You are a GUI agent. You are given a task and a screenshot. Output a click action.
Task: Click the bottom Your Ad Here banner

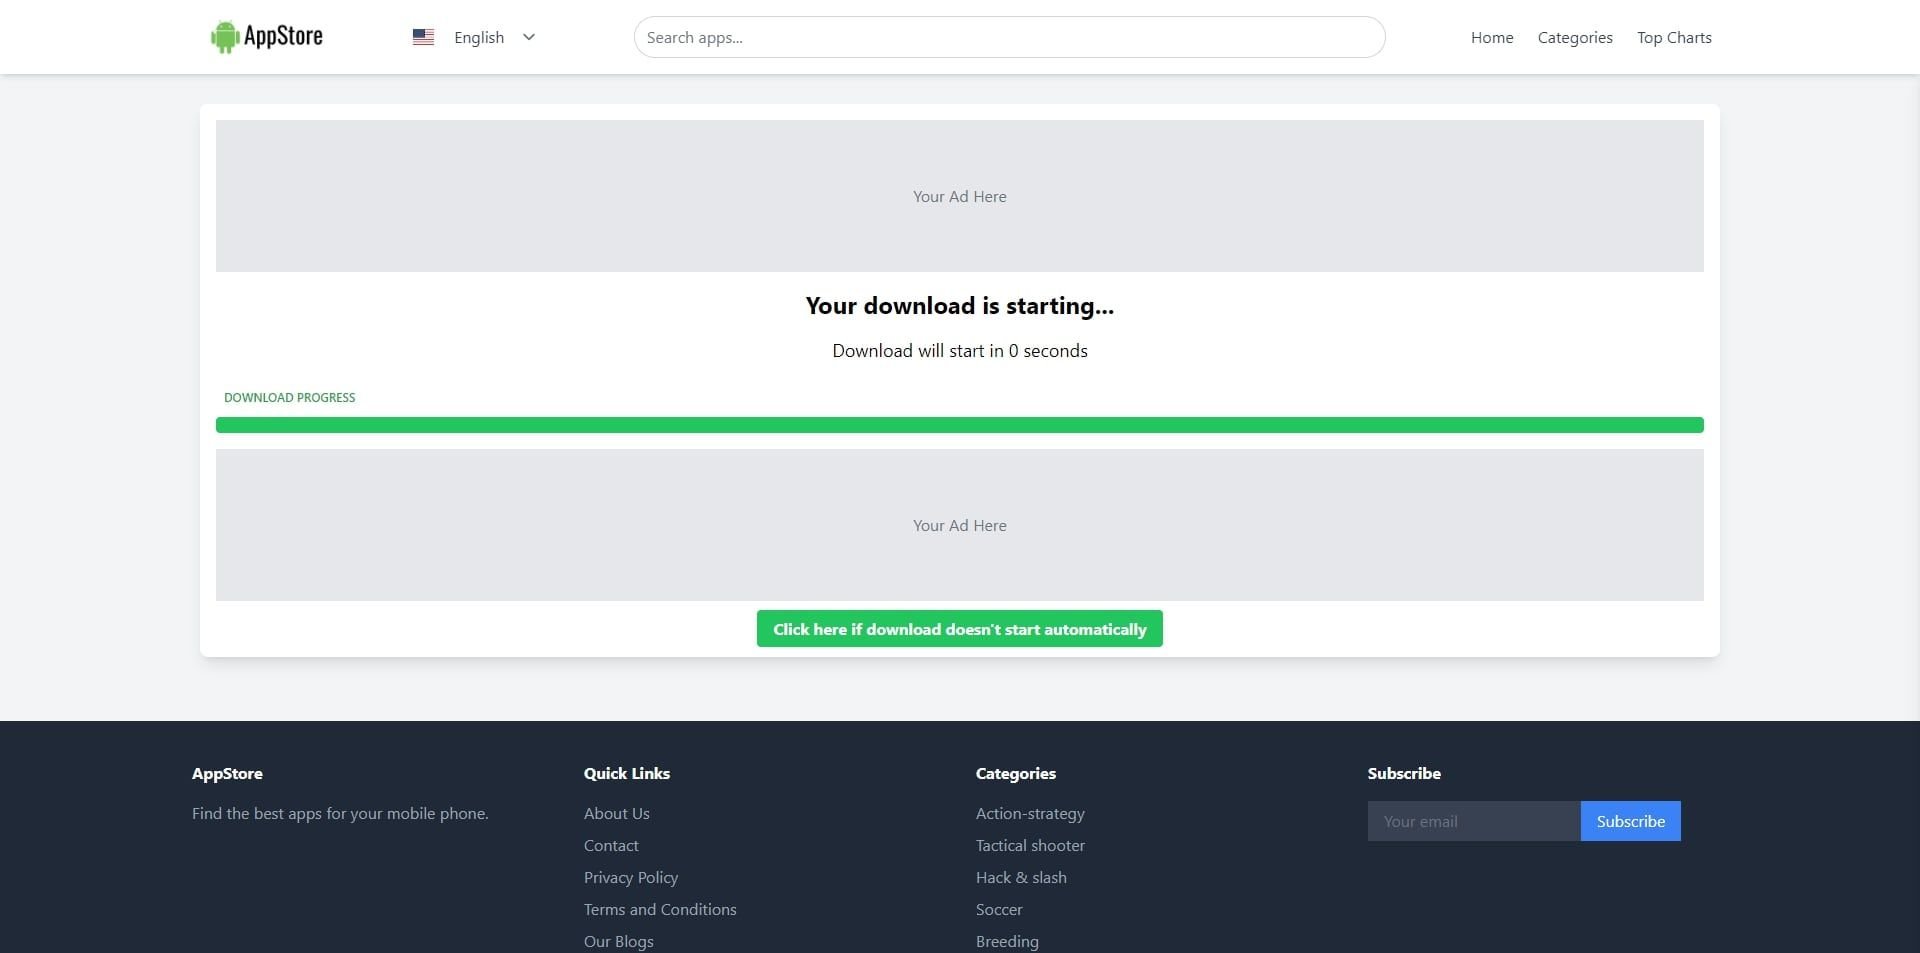[x=959, y=525]
